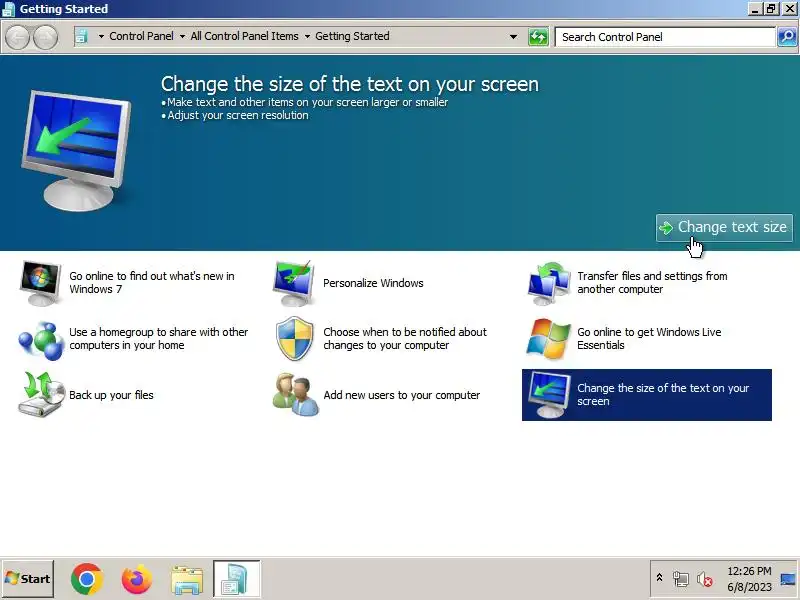Open the clock showing 12:26 PM

point(749,579)
